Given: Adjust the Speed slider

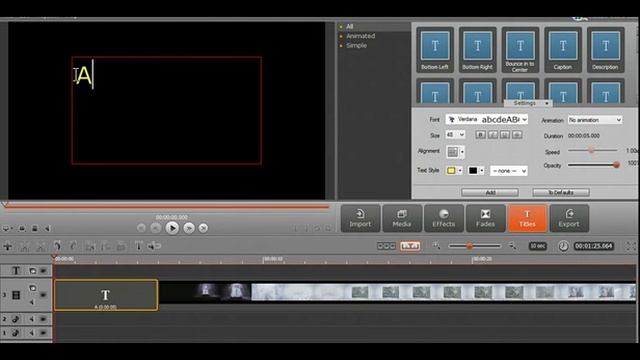Looking at the screenshot, I should (x=591, y=150).
